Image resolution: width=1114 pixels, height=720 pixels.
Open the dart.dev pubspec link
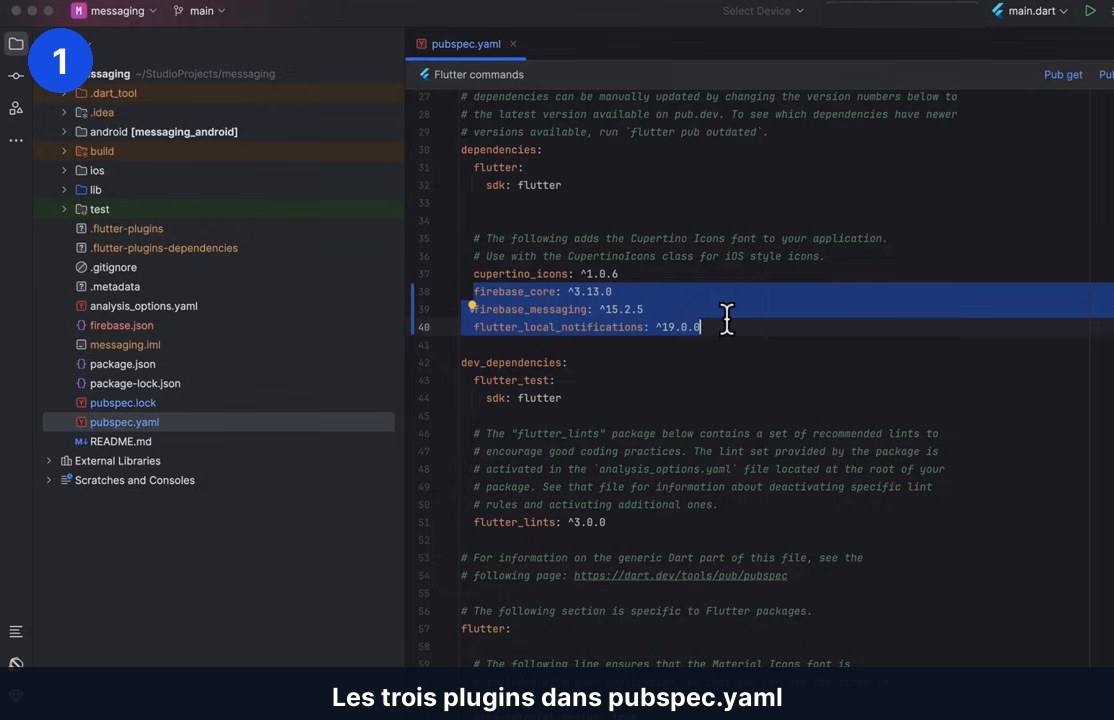click(680, 576)
